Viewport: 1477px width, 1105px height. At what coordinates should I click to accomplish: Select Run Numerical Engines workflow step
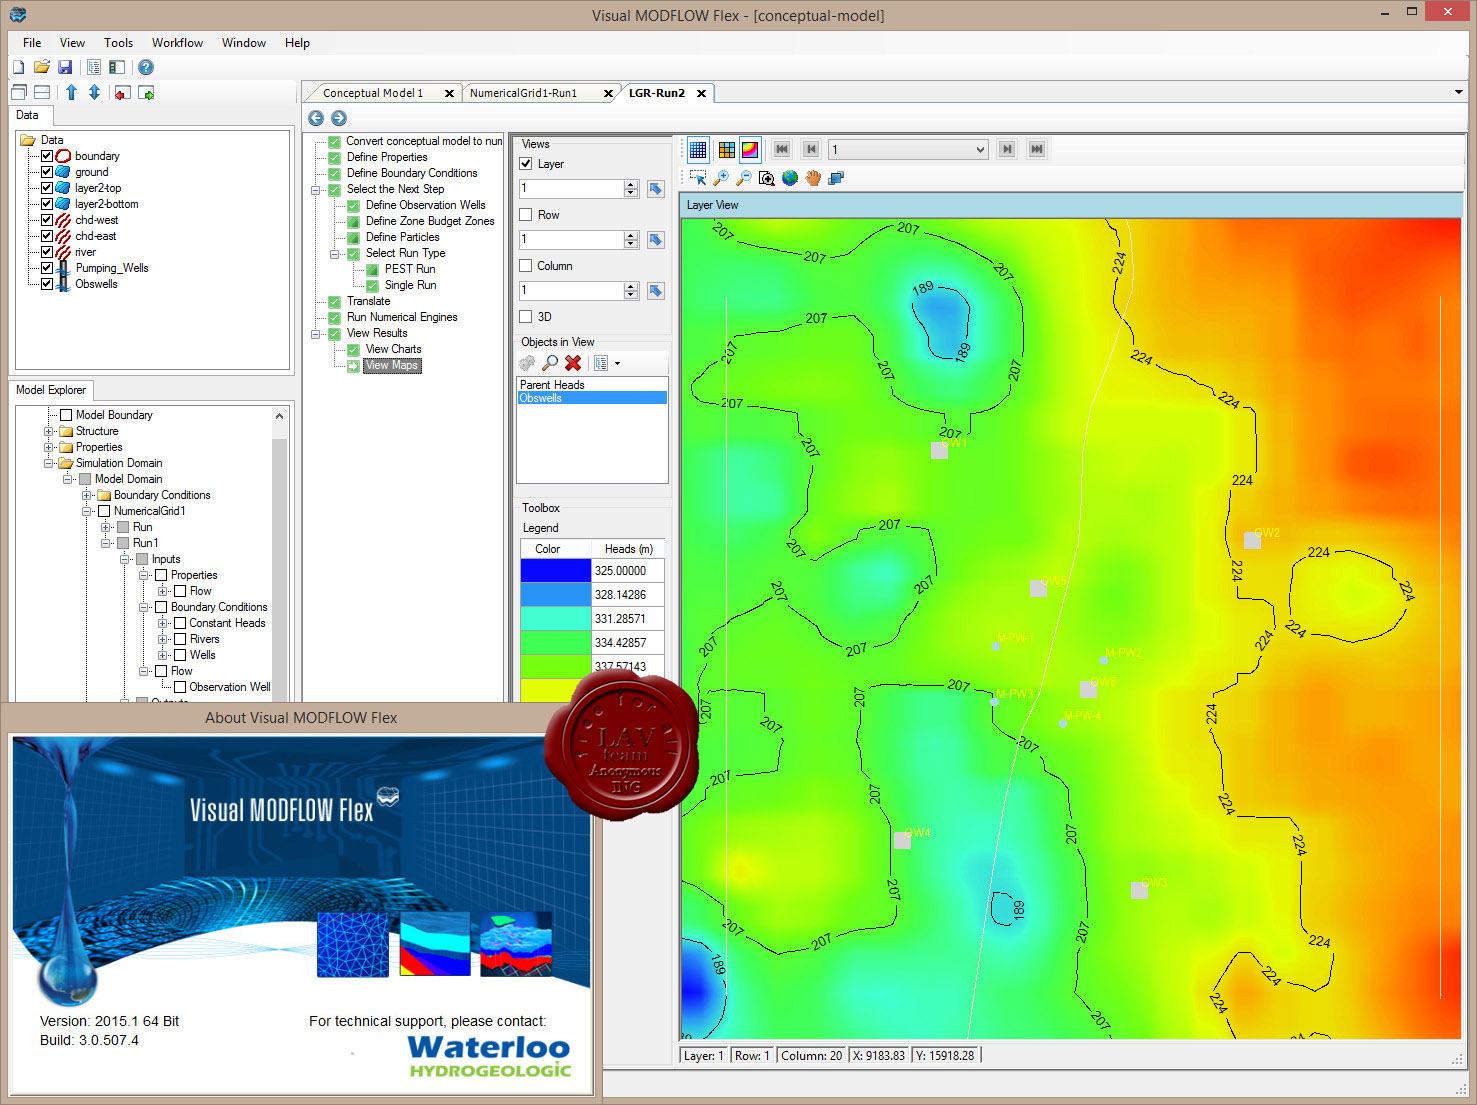tap(402, 317)
